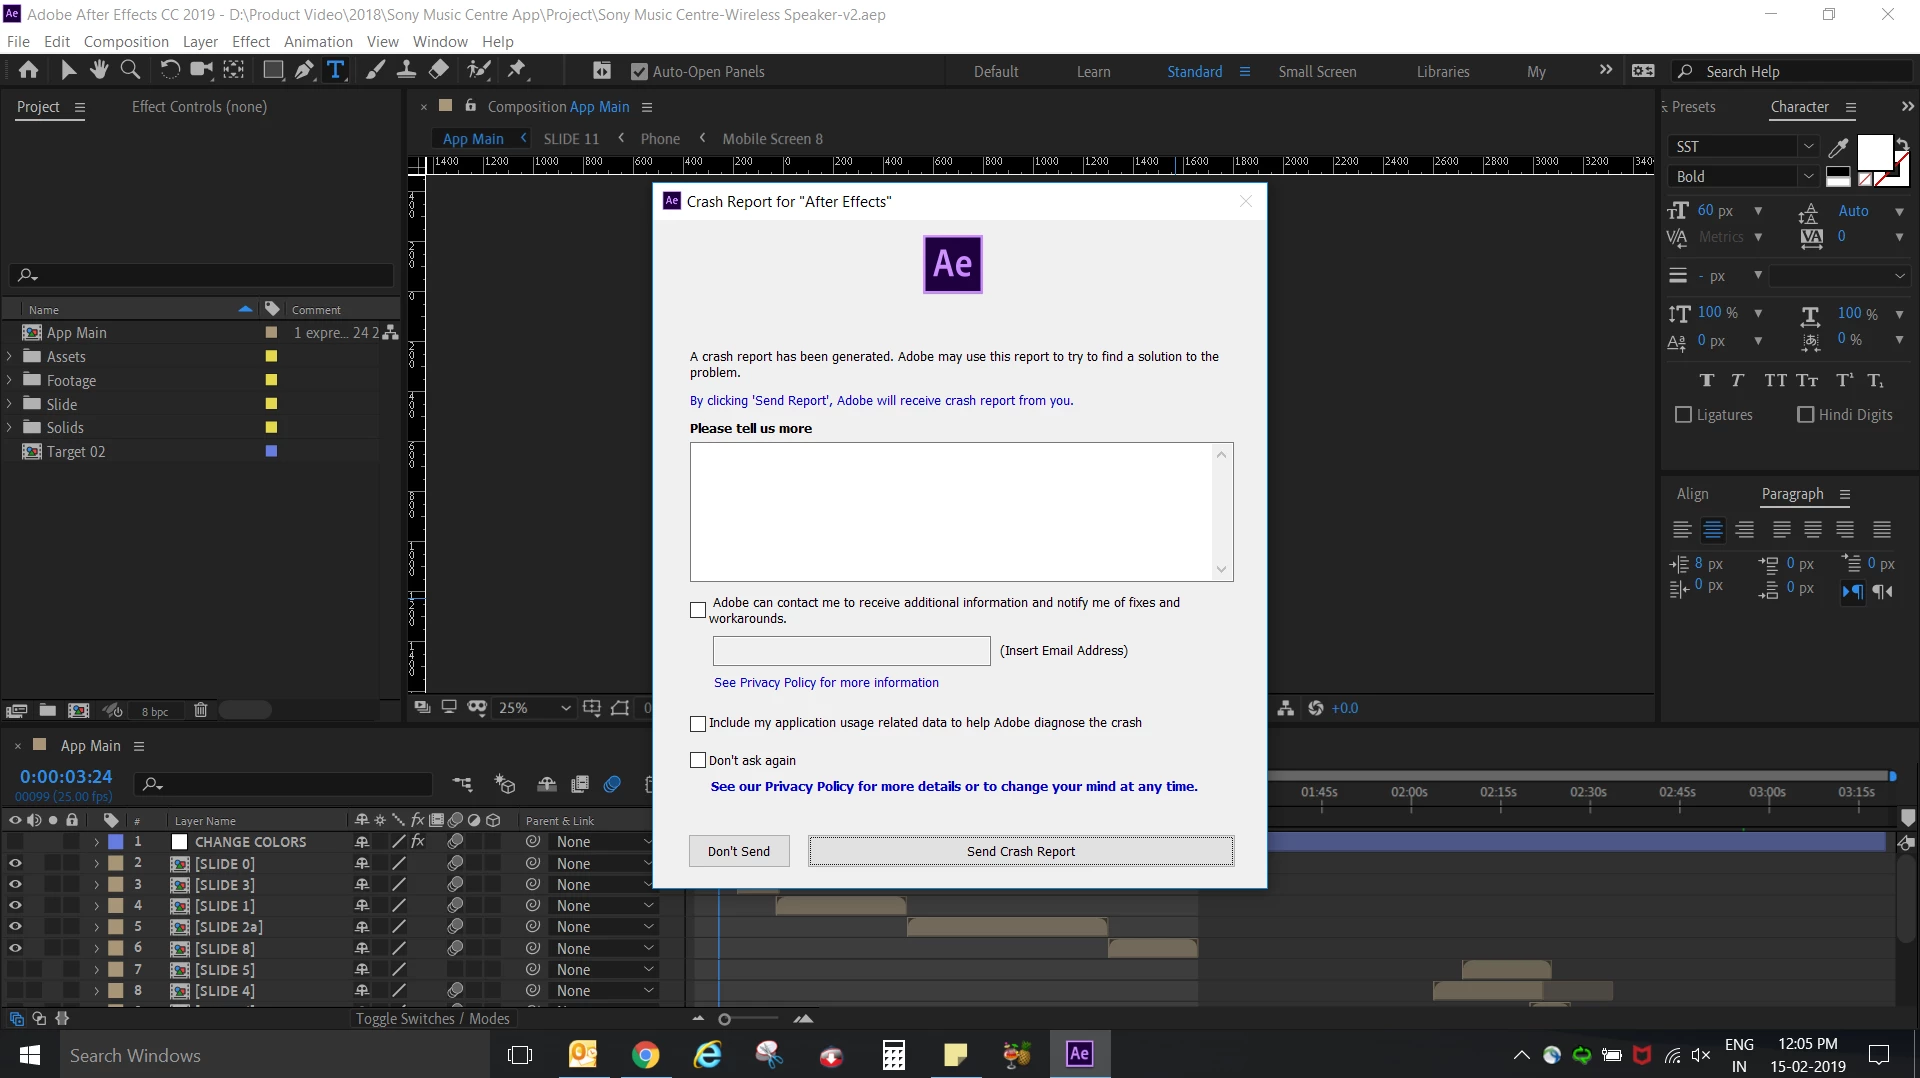Viewport: 1920px width, 1078px height.
Task: Switch to the Learn workspace
Action: (x=1094, y=72)
